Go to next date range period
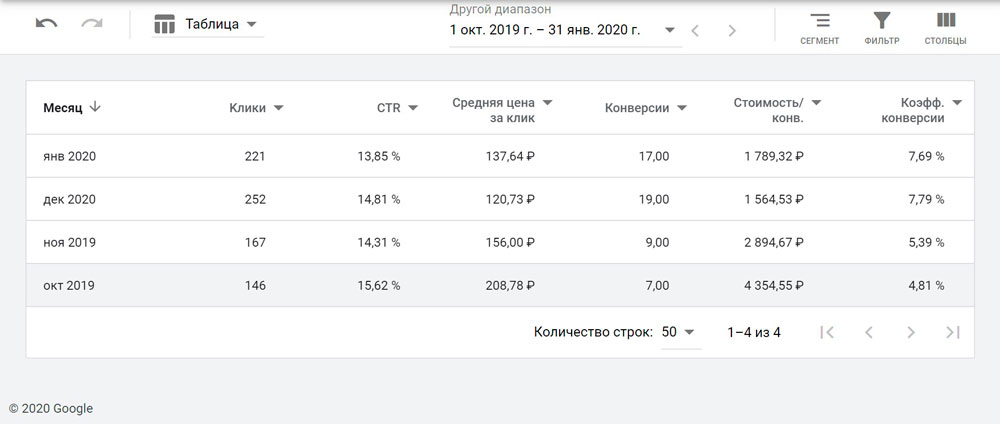The width and height of the screenshot is (1000, 424). pyautogui.click(x=732, y=30)
